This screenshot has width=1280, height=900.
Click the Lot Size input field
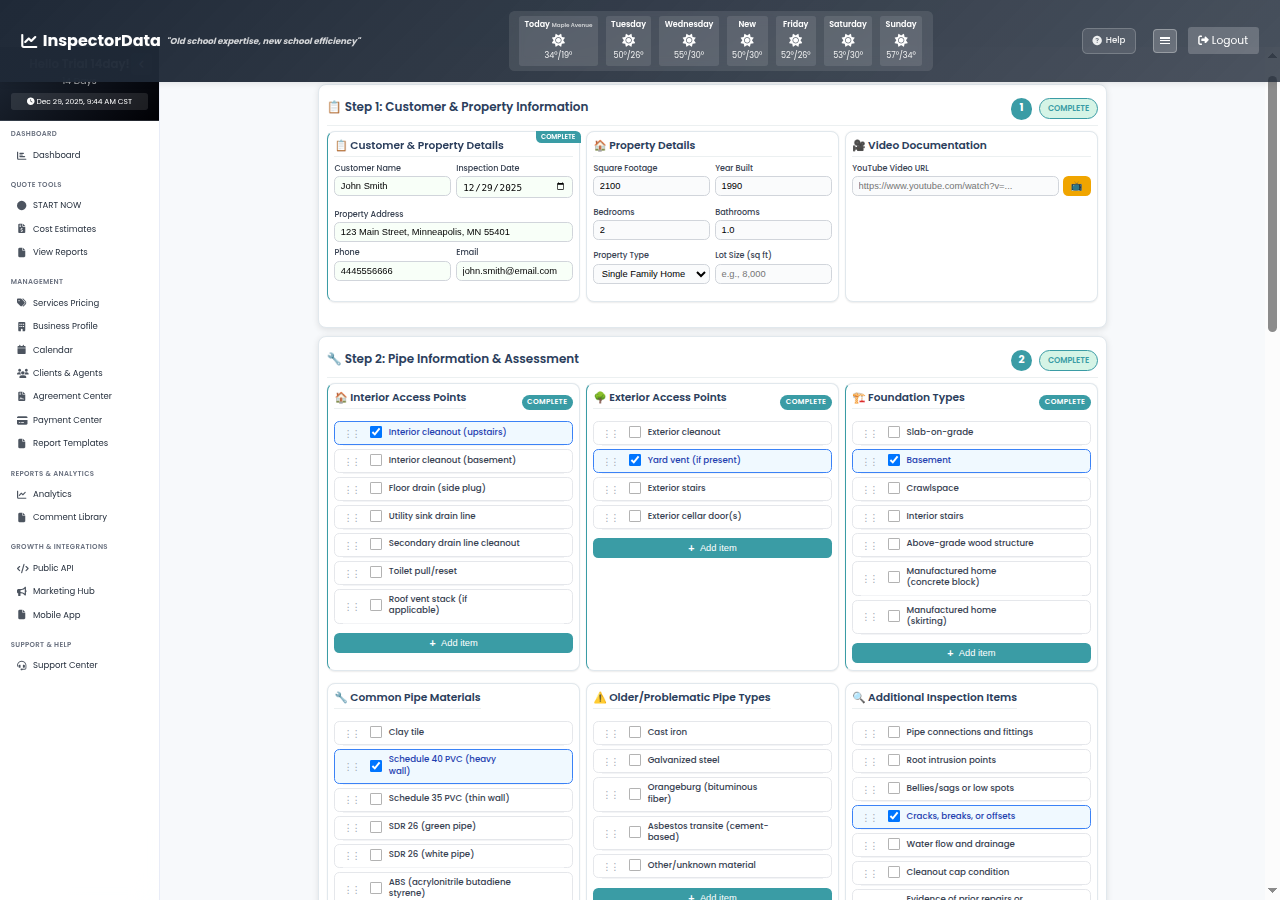(x=773, y=274)
